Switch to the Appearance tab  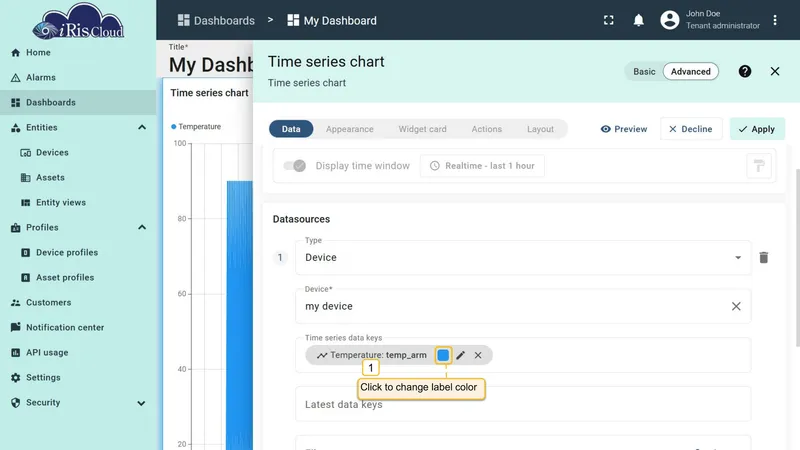click(x=349, y=129)
